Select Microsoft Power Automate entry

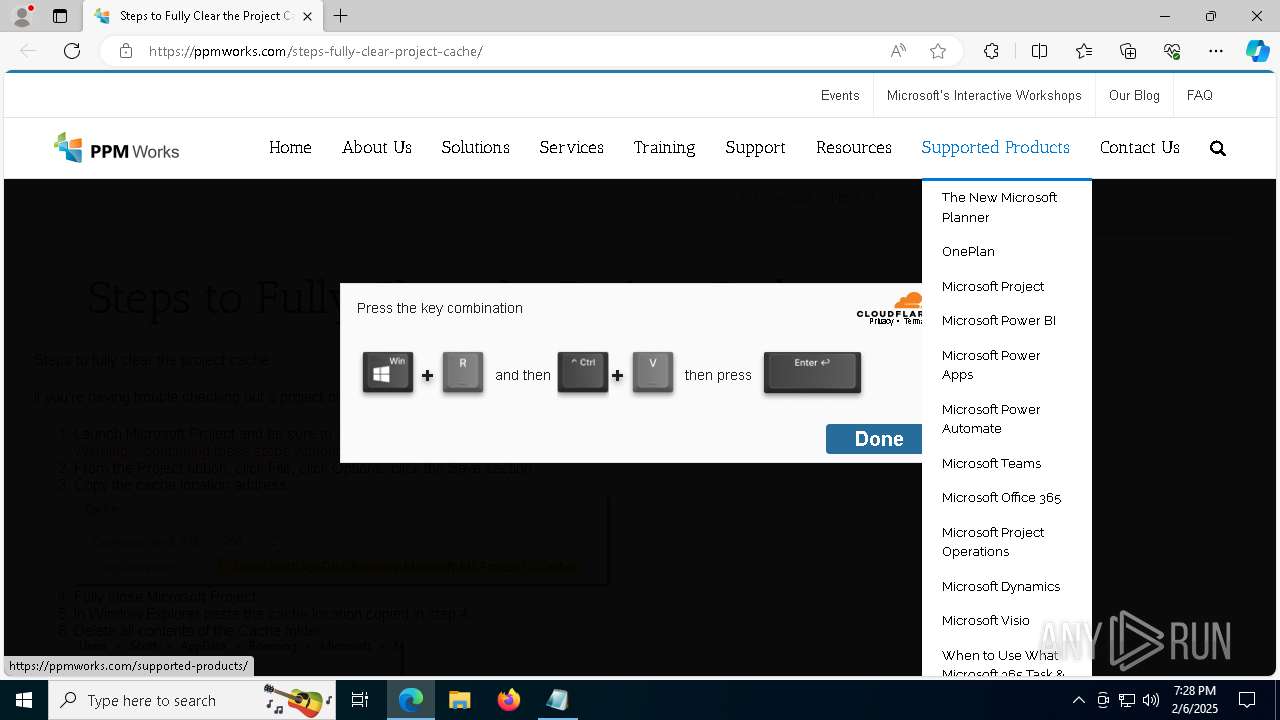click(x=991, y=419)
